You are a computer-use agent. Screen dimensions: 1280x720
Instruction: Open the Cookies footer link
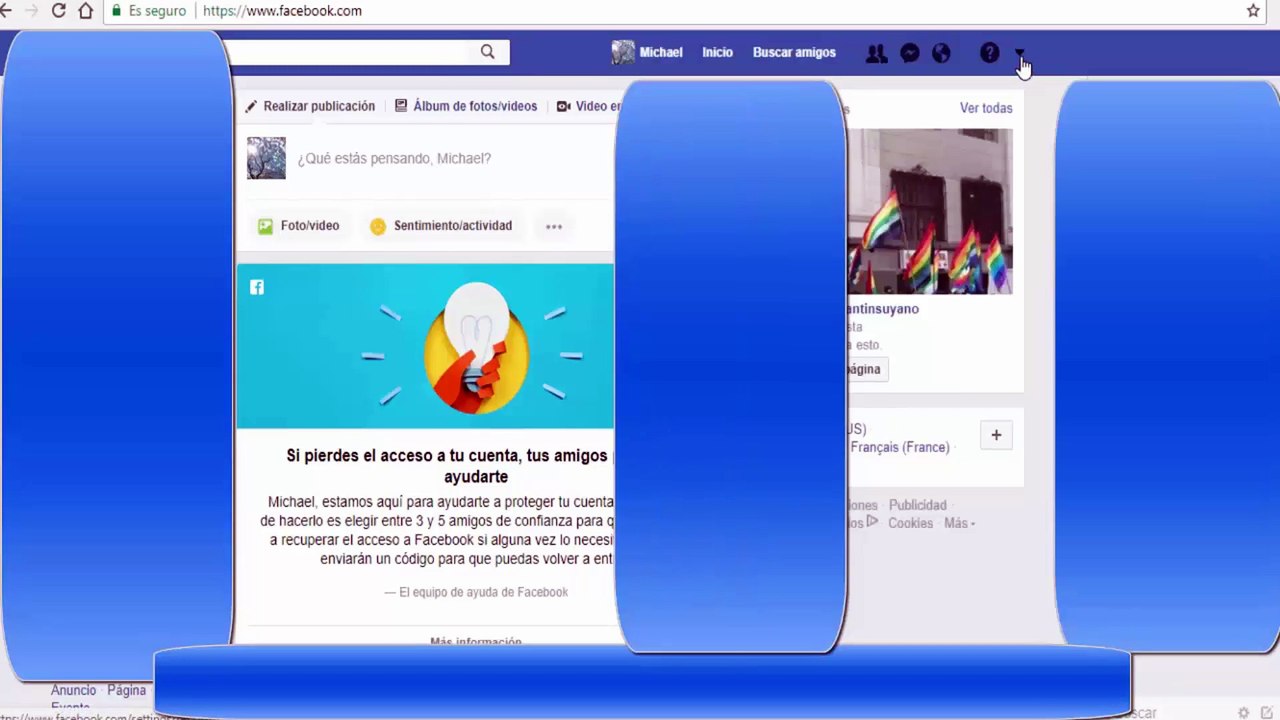(910, 523)
